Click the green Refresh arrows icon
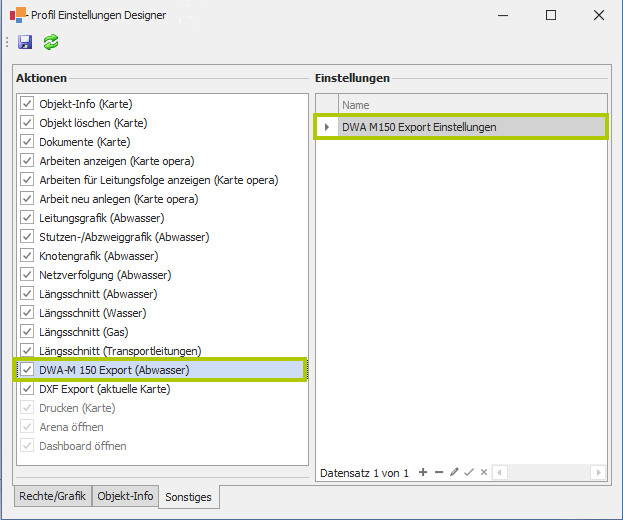The height and width of the screenshot is (520, 623). coord(50,42)
